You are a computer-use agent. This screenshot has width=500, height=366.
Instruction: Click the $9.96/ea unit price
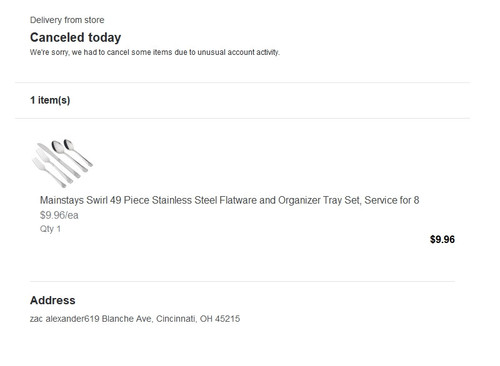(x=59, y=215)
